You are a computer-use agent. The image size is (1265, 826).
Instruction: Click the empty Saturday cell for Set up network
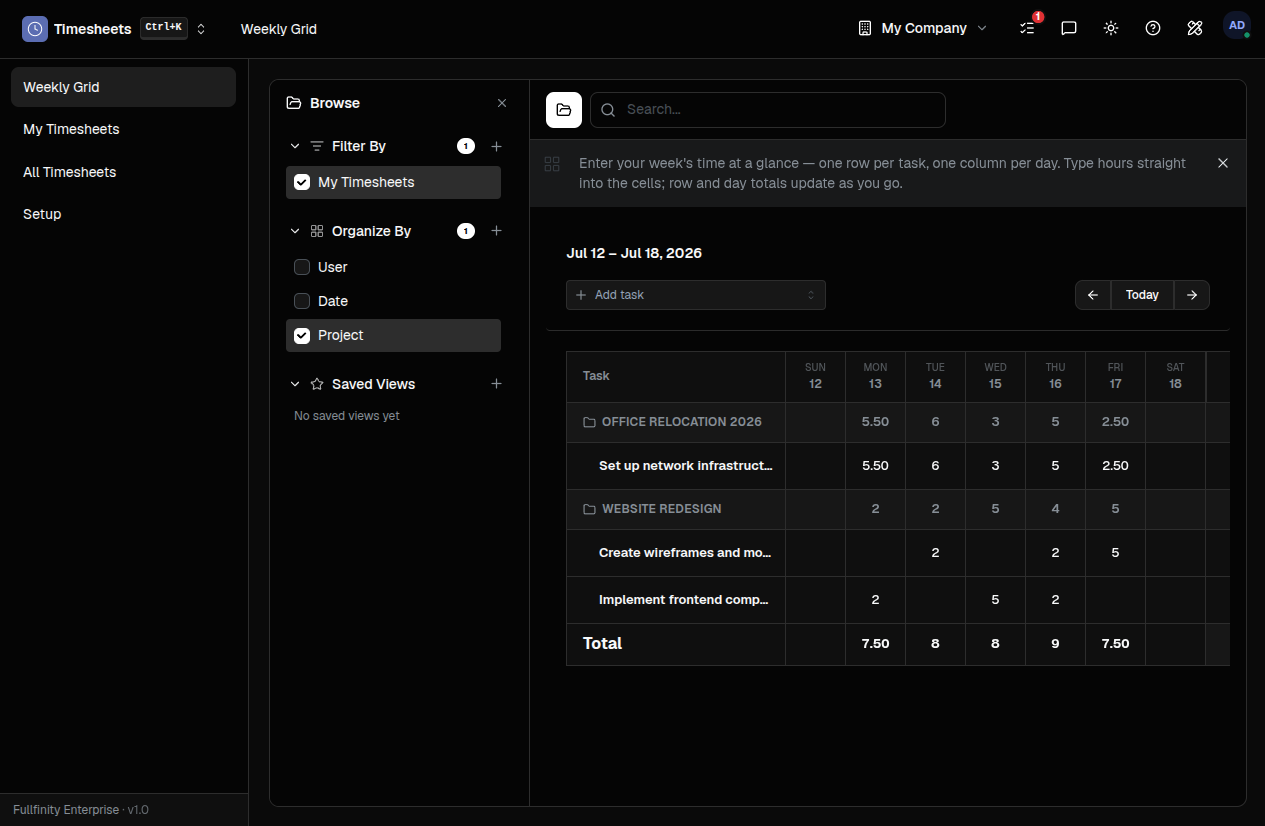[x=1175, y=466]
